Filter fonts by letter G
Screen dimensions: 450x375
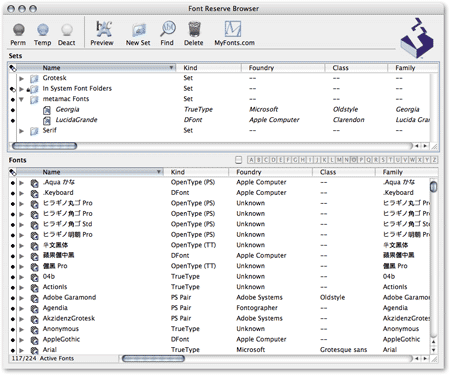[295, 160]
